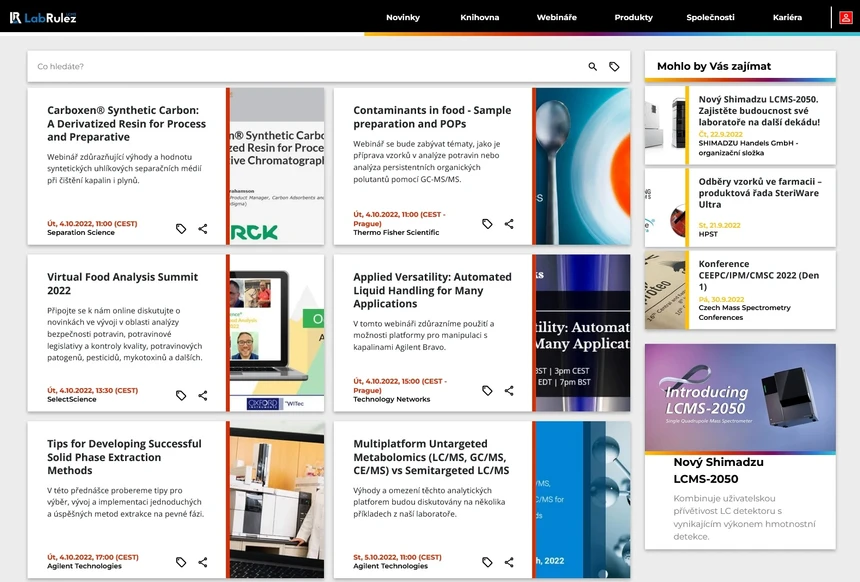
Task: Share the Carboxen Synthetic Carbon webinar
Action: (203, 229)
